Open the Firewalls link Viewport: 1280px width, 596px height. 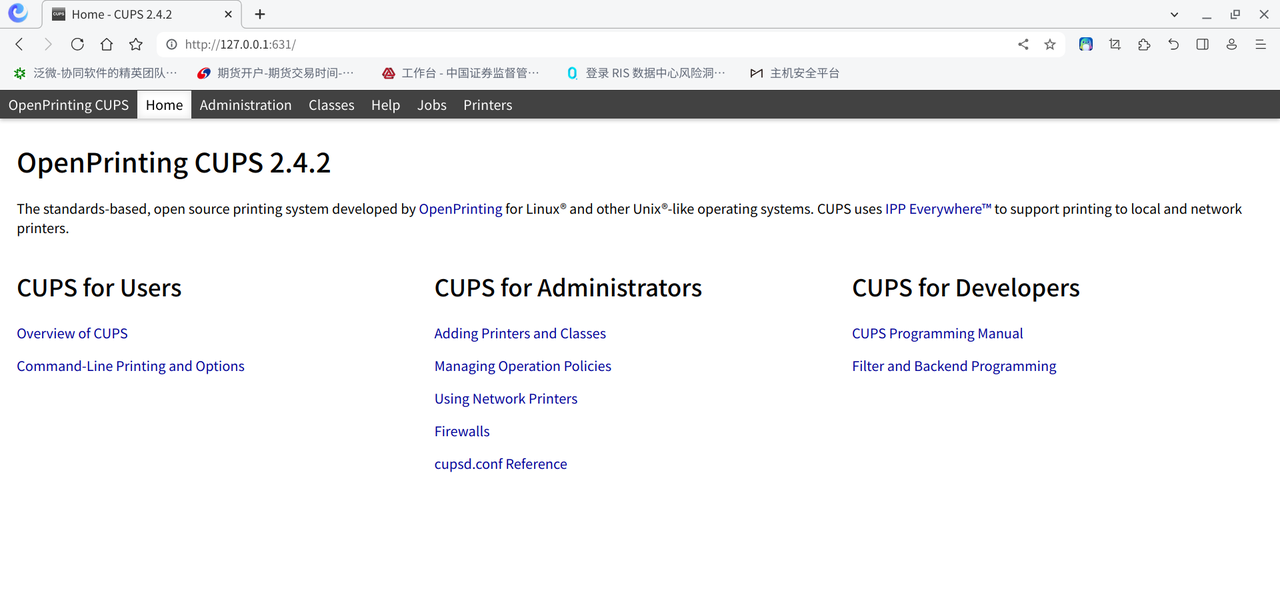click(462, 432)
